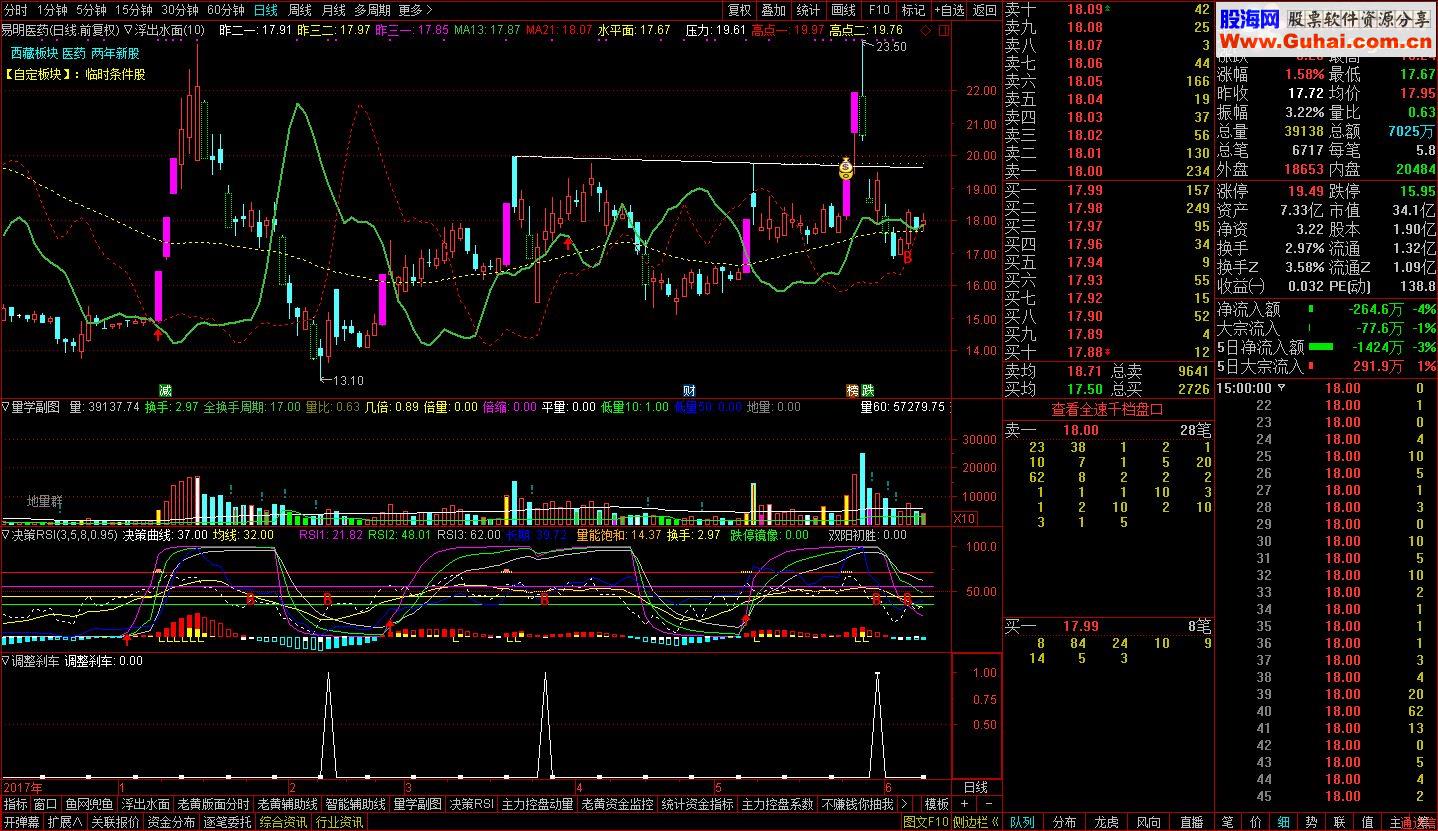Screen dimensions: 1438x831
Task: Add stock via +自选 button
Action: [x=949, y=10]
